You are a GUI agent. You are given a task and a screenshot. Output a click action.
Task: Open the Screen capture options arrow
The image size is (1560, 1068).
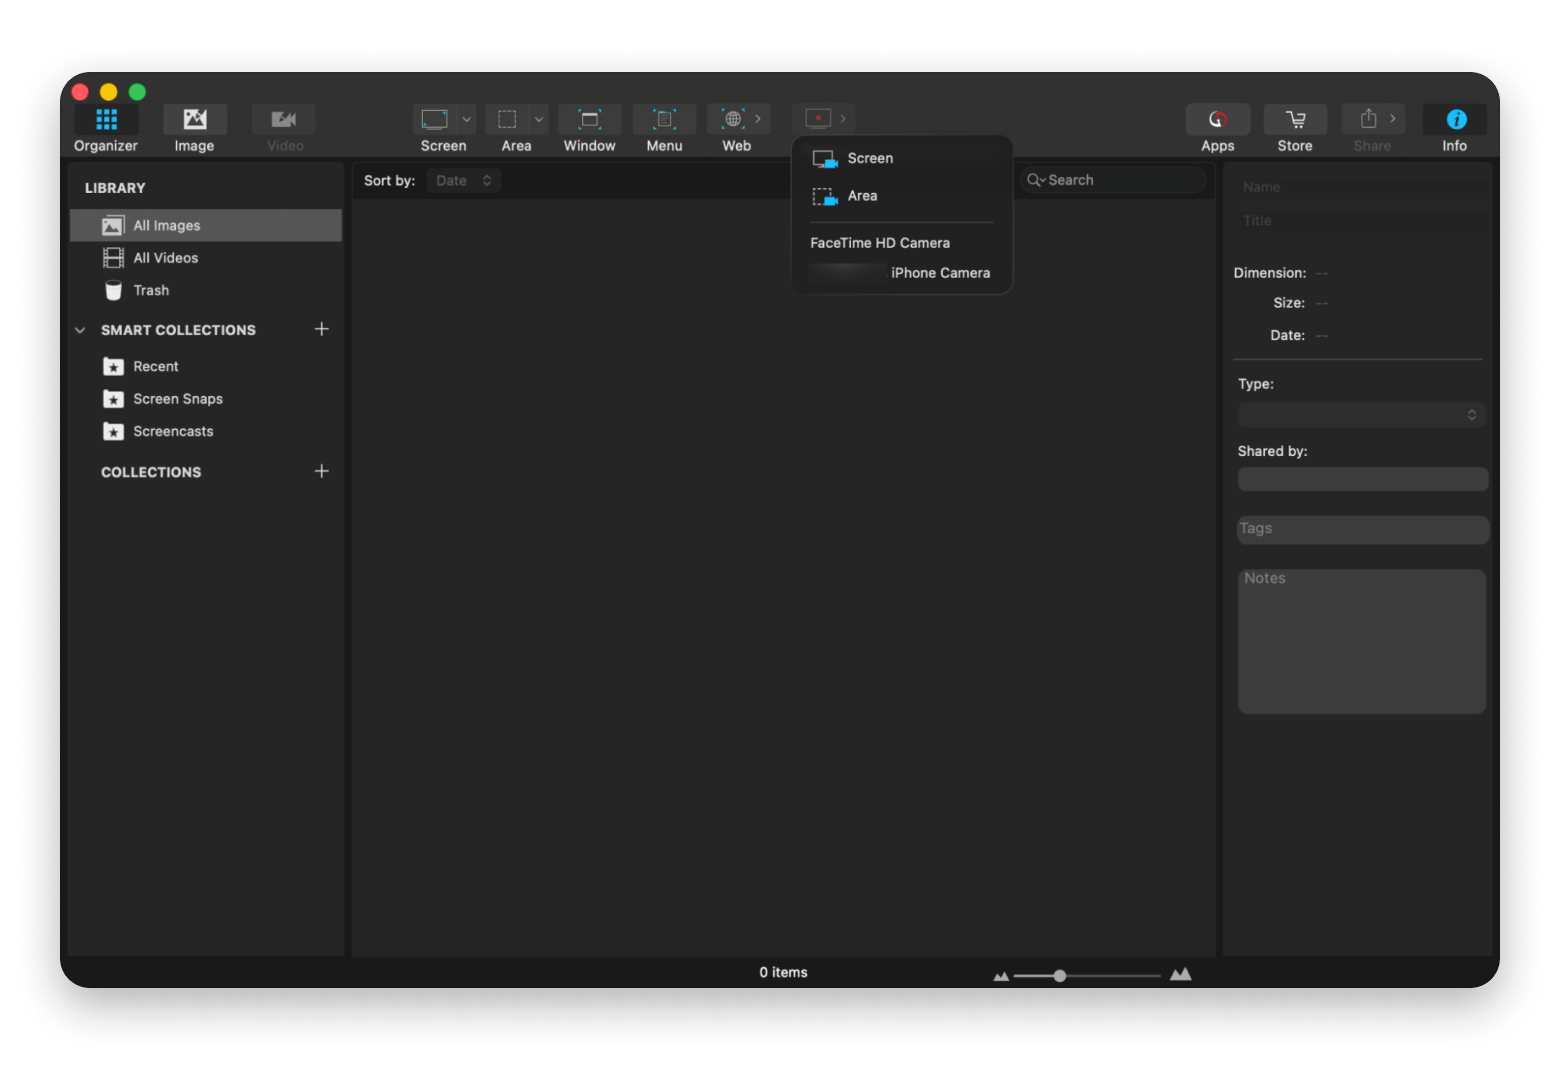coord(467,119)
